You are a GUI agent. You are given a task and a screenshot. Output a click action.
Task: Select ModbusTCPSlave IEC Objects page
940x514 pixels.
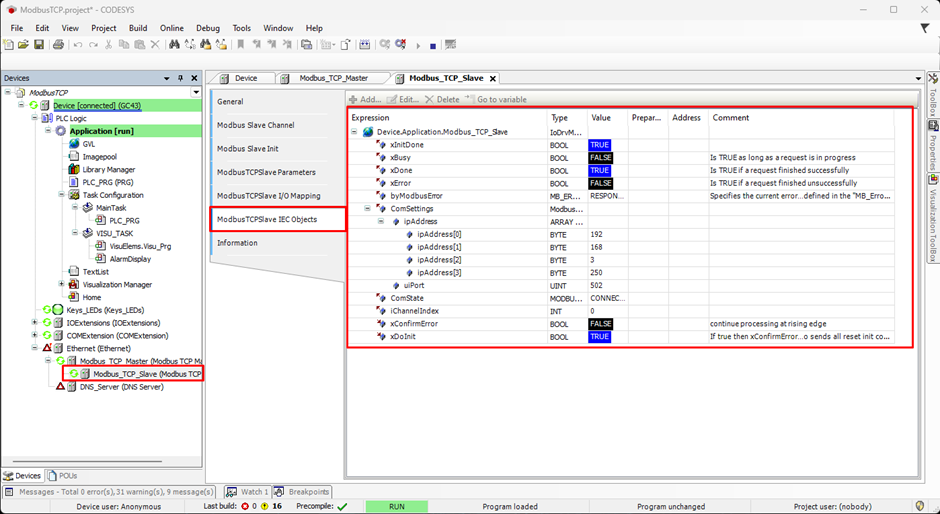[x=278, y=219]
